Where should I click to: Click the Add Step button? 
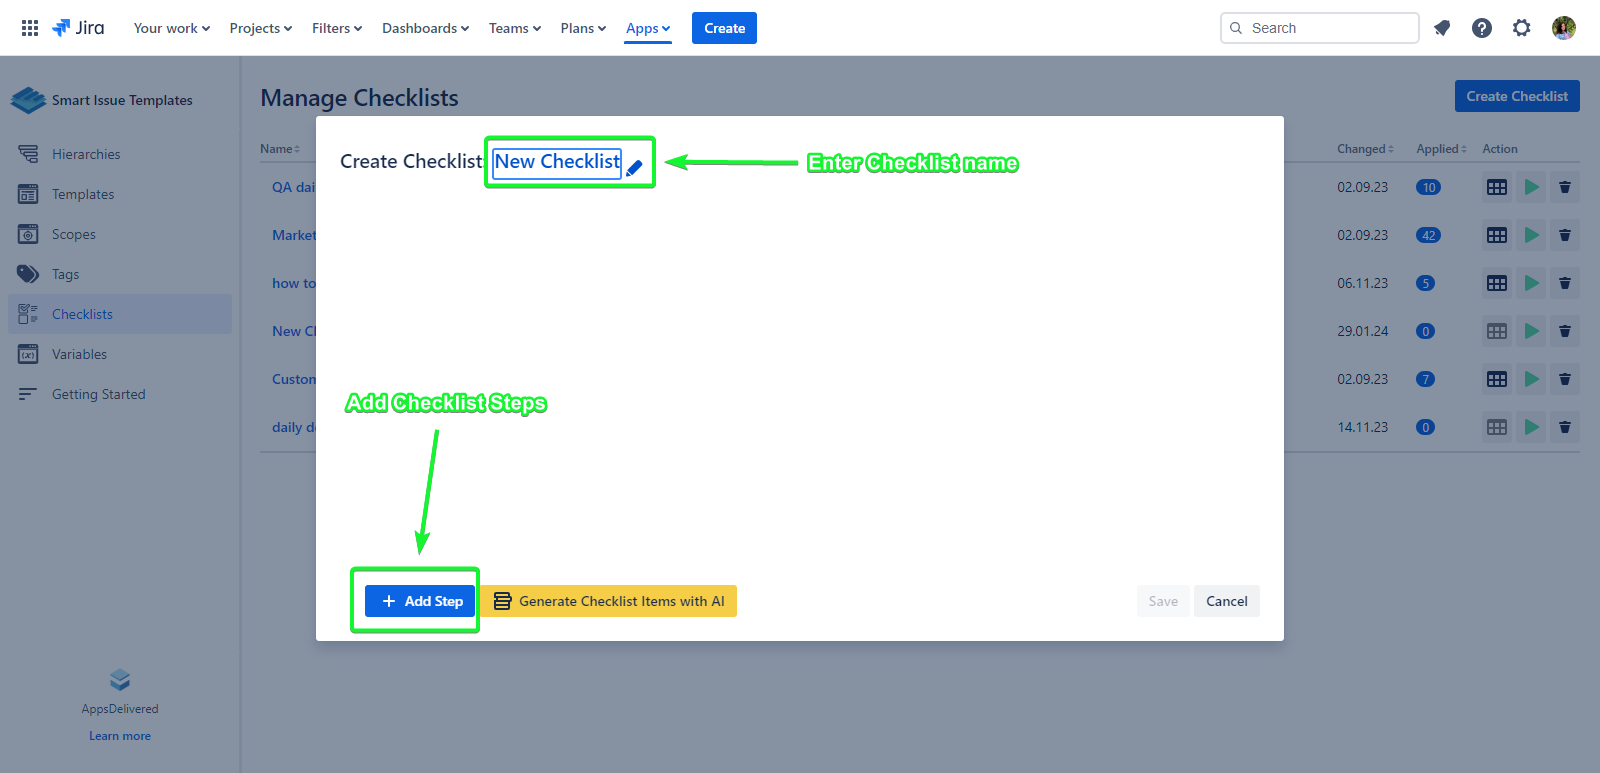[420, 601]
